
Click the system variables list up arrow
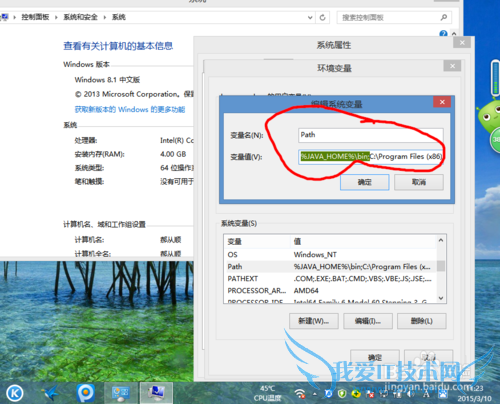pyautogui.click(x=441, y=240)
